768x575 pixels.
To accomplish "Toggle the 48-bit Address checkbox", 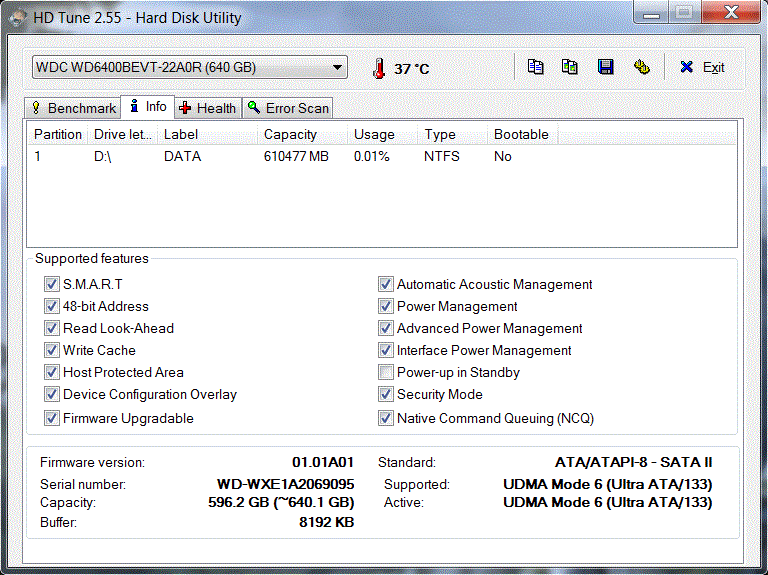I will 51,306.
